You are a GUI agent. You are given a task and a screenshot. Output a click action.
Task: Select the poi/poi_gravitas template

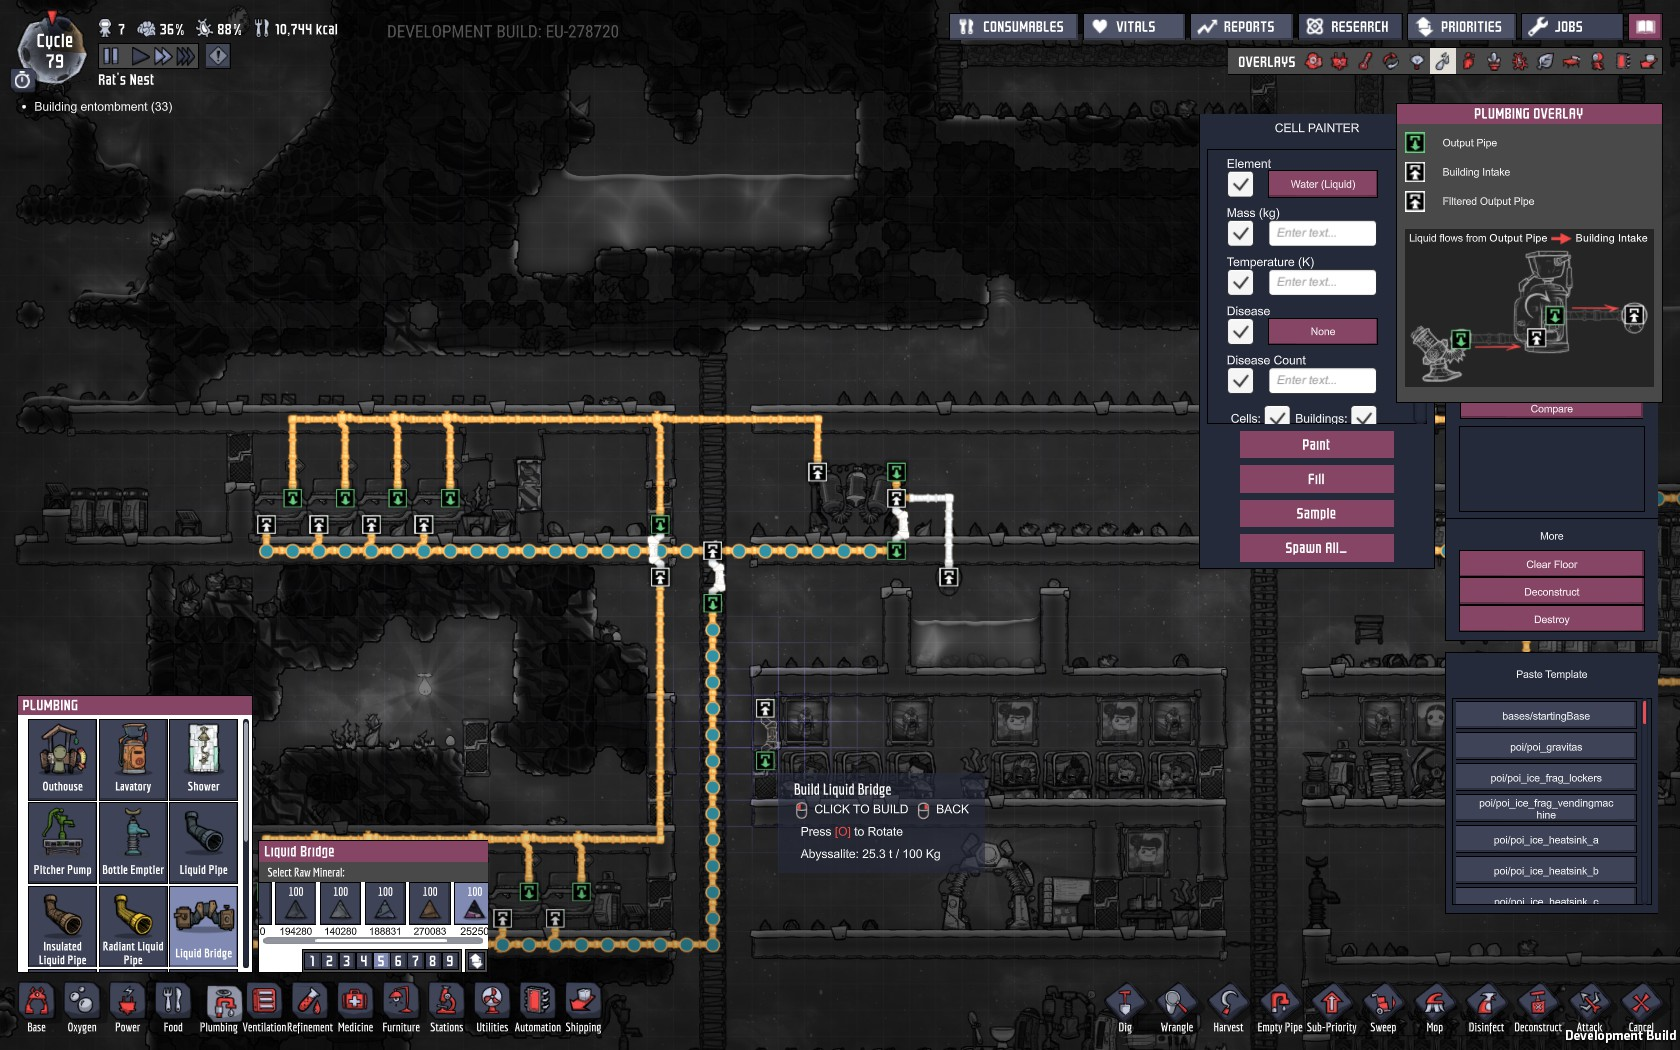click(1545, 747)
